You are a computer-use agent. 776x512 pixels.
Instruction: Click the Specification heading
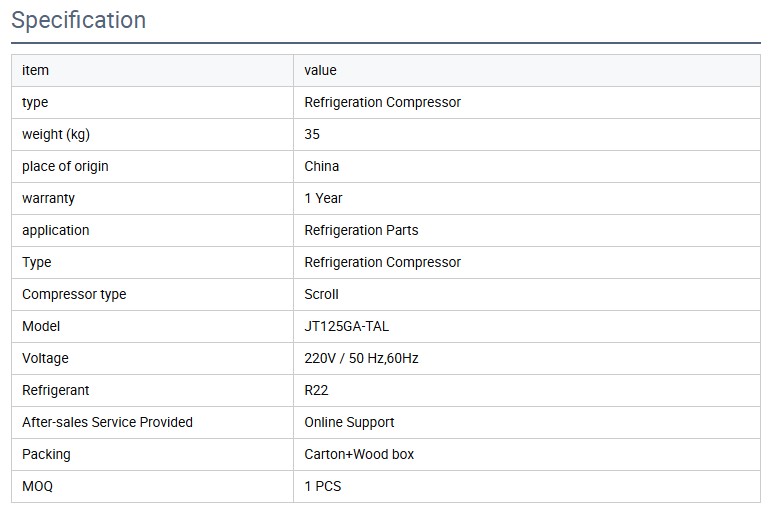click(x=78, y=20)
